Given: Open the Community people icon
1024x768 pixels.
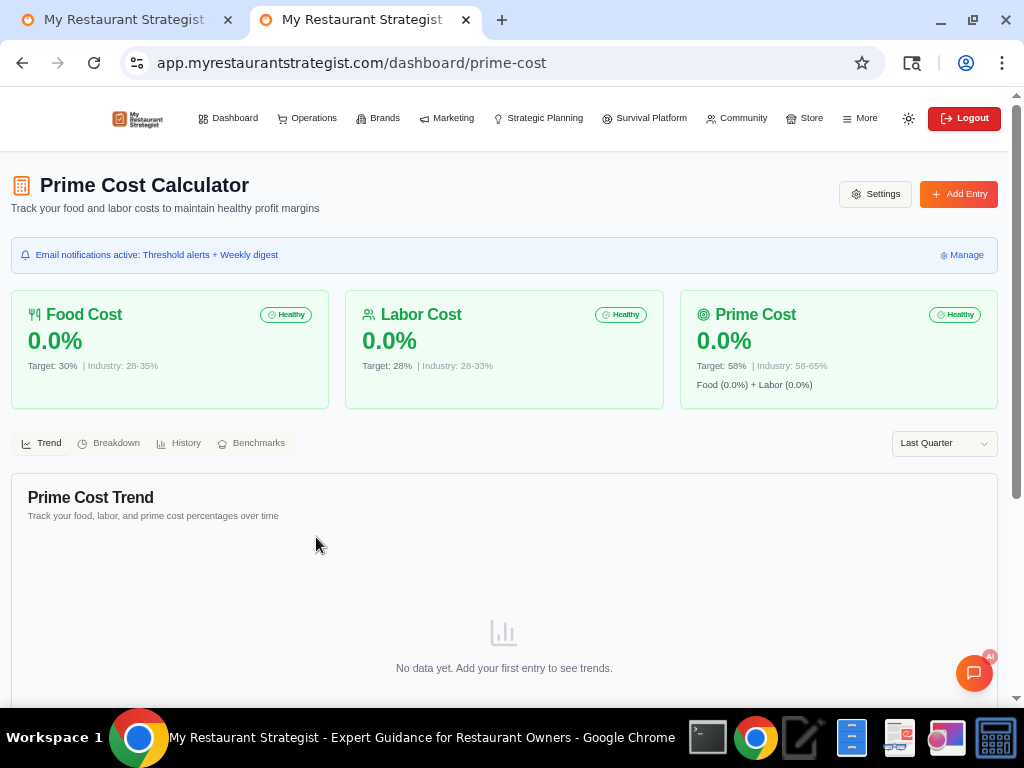Looking at the screenshot, I should pyautogui.click(x=710, y=118).
